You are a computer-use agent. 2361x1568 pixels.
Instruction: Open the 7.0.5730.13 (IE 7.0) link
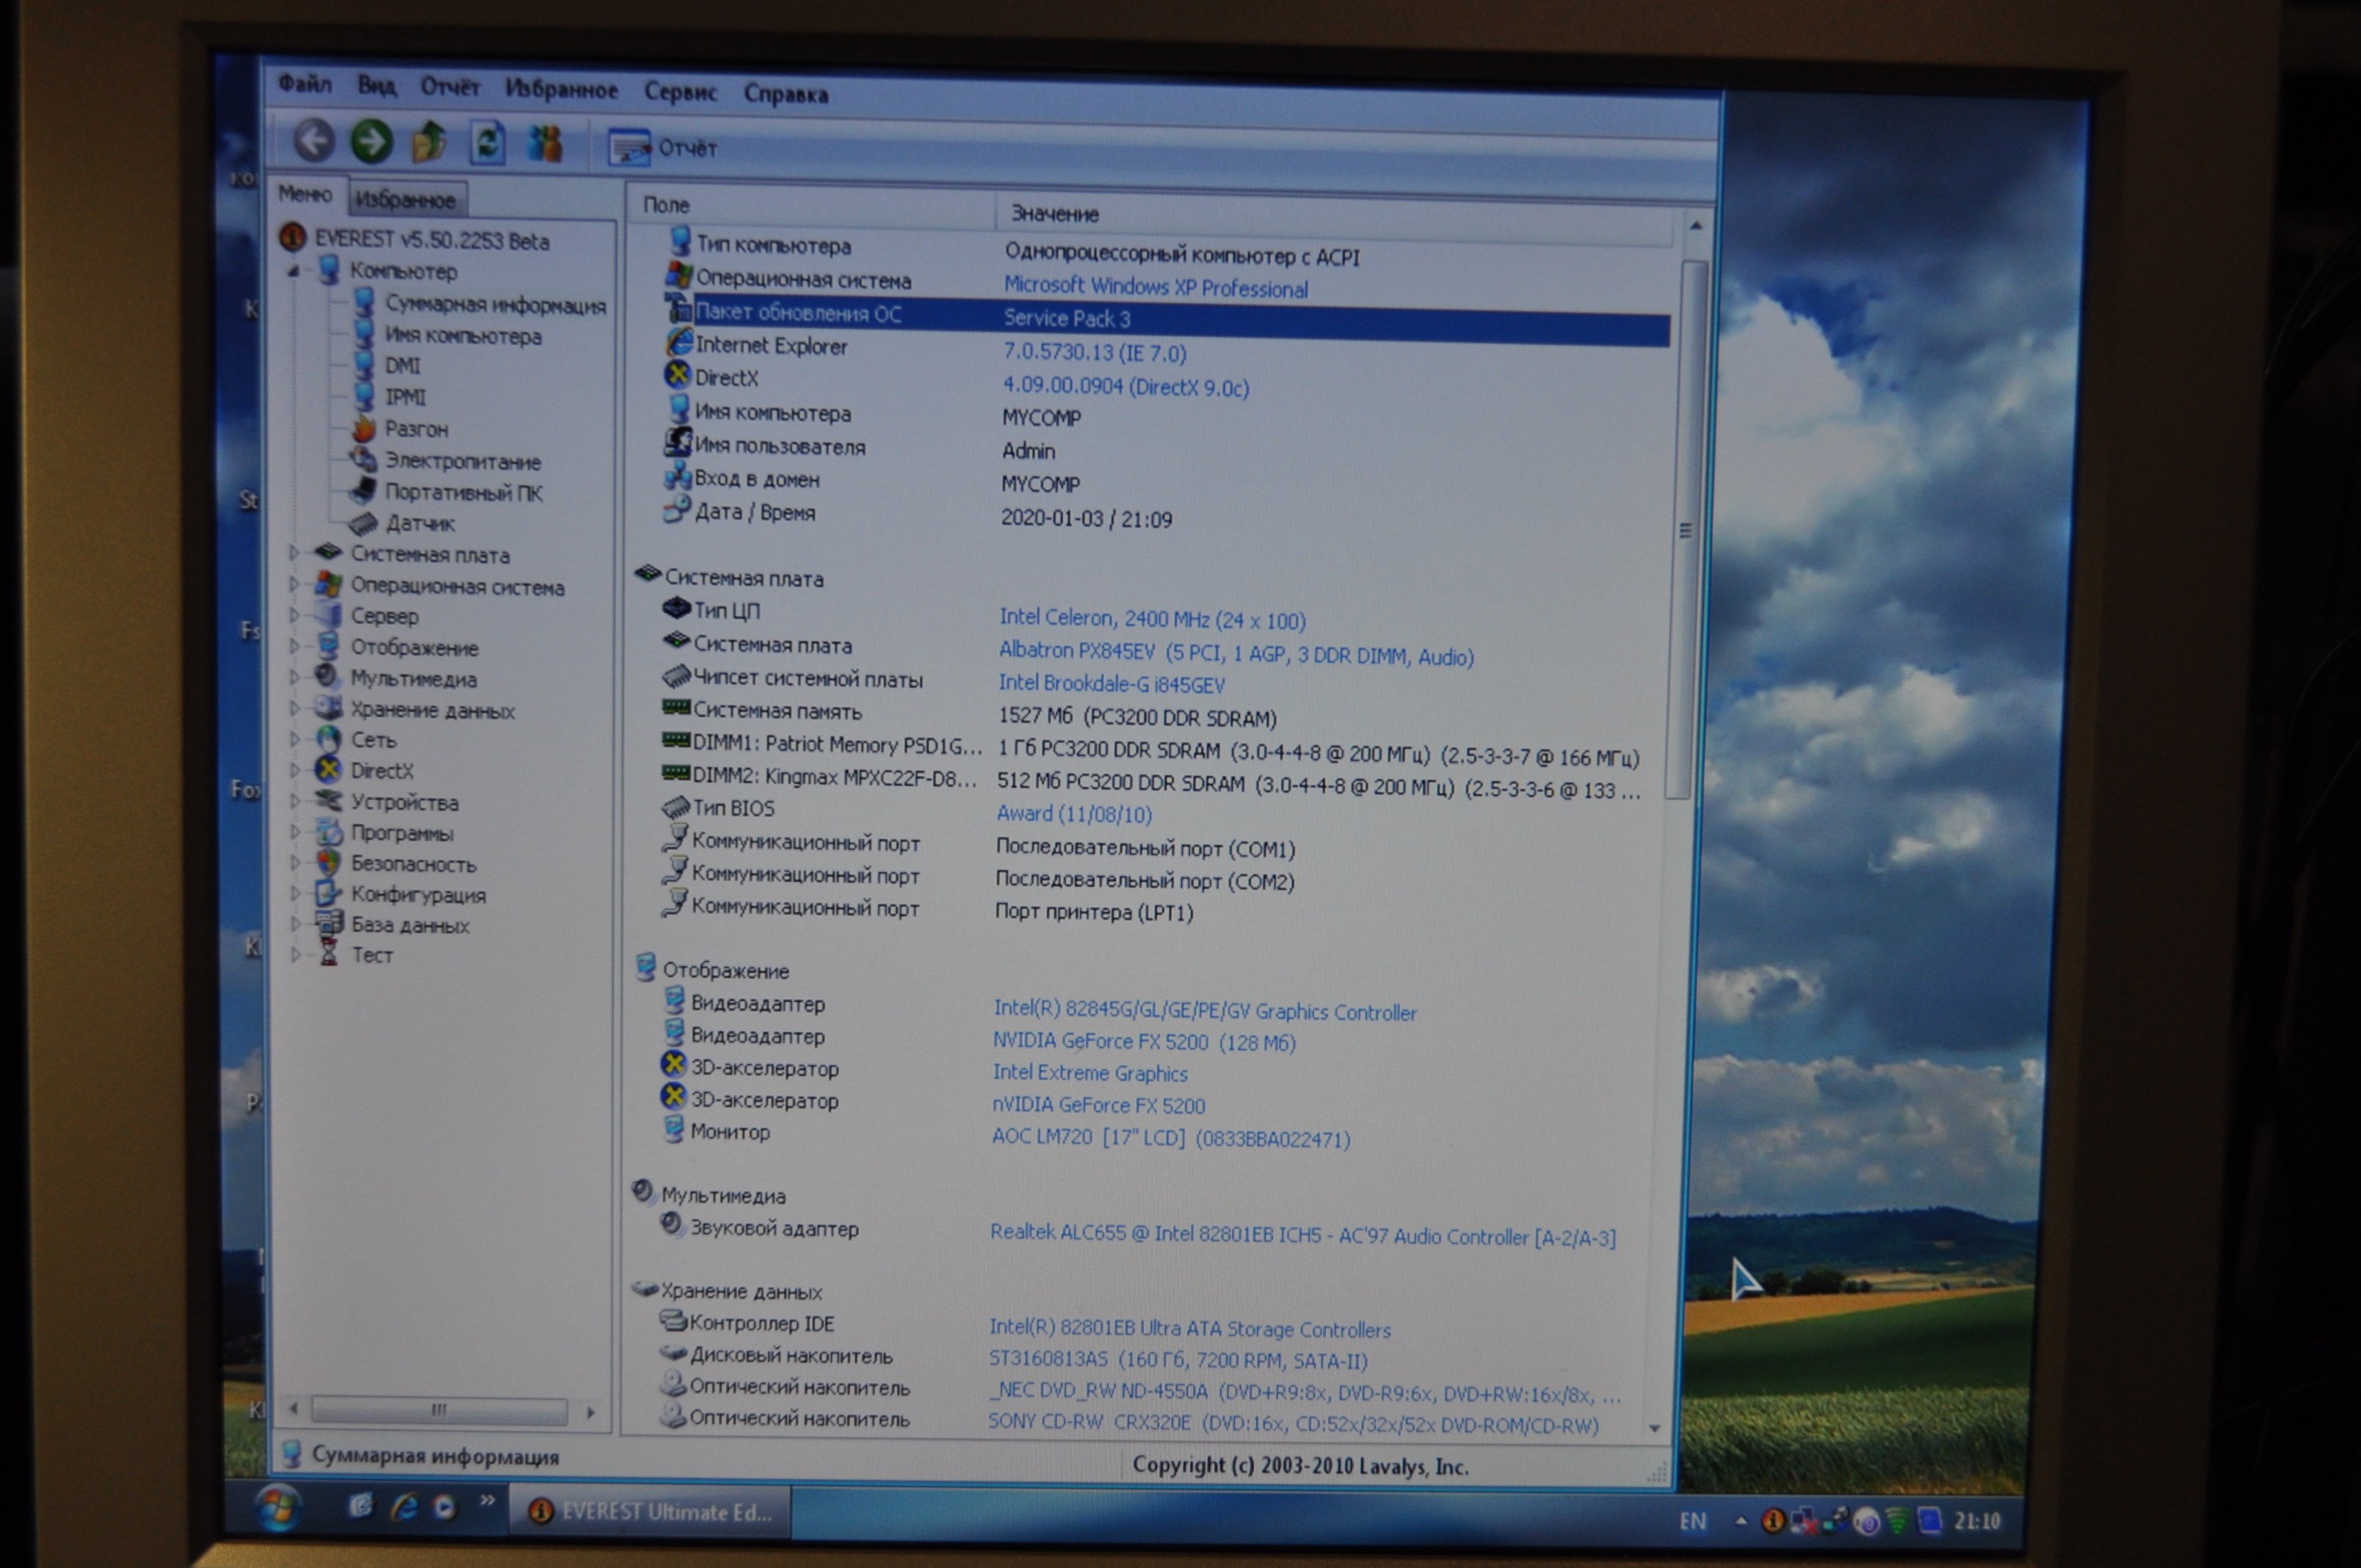(1094, 353)
